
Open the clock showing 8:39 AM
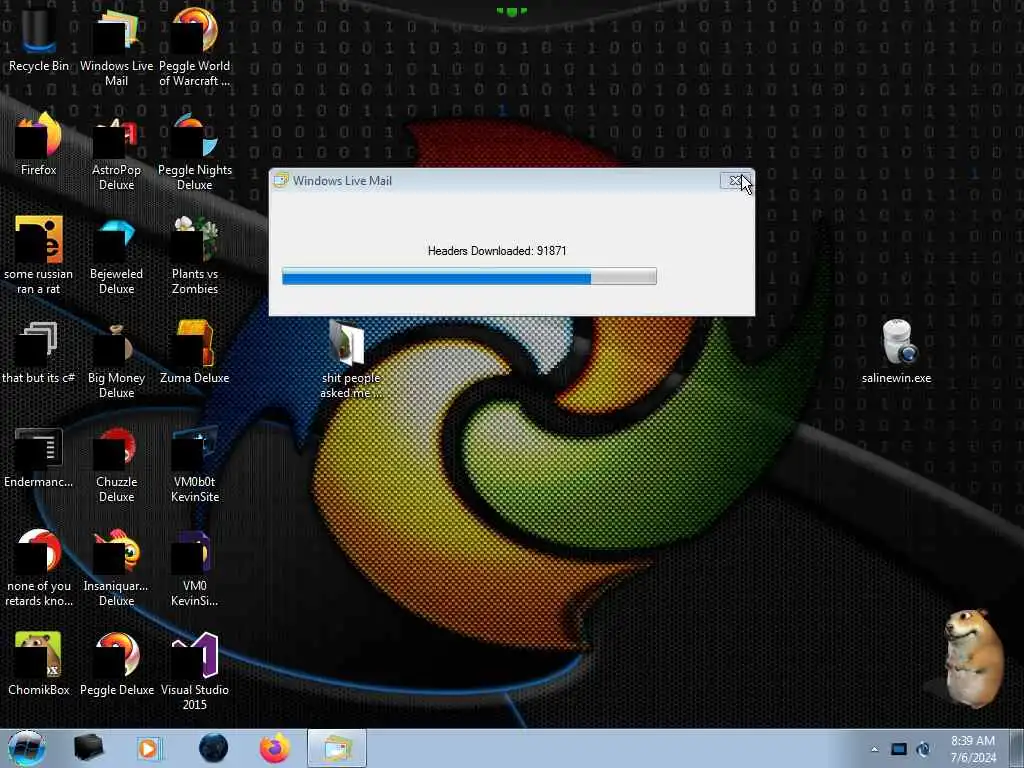tap(973, 749)
